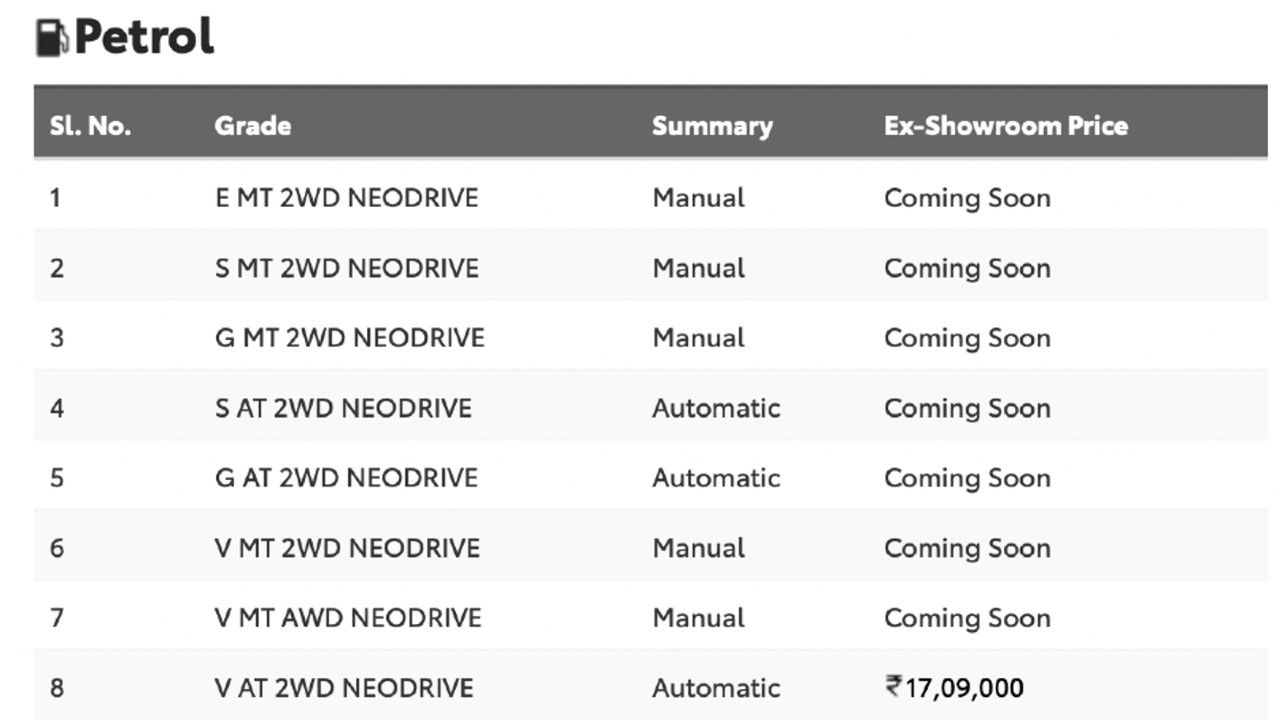
Task: Select the E MT 2WD NEODRIVE grade
Action: [346, 198]
